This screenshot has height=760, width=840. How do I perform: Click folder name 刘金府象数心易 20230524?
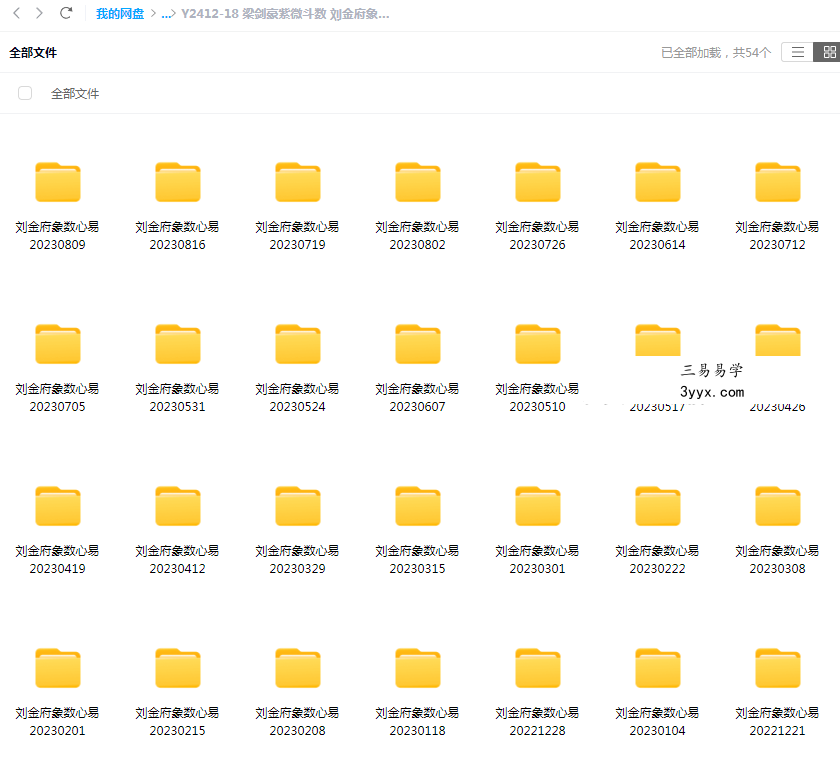coord(297,398)
